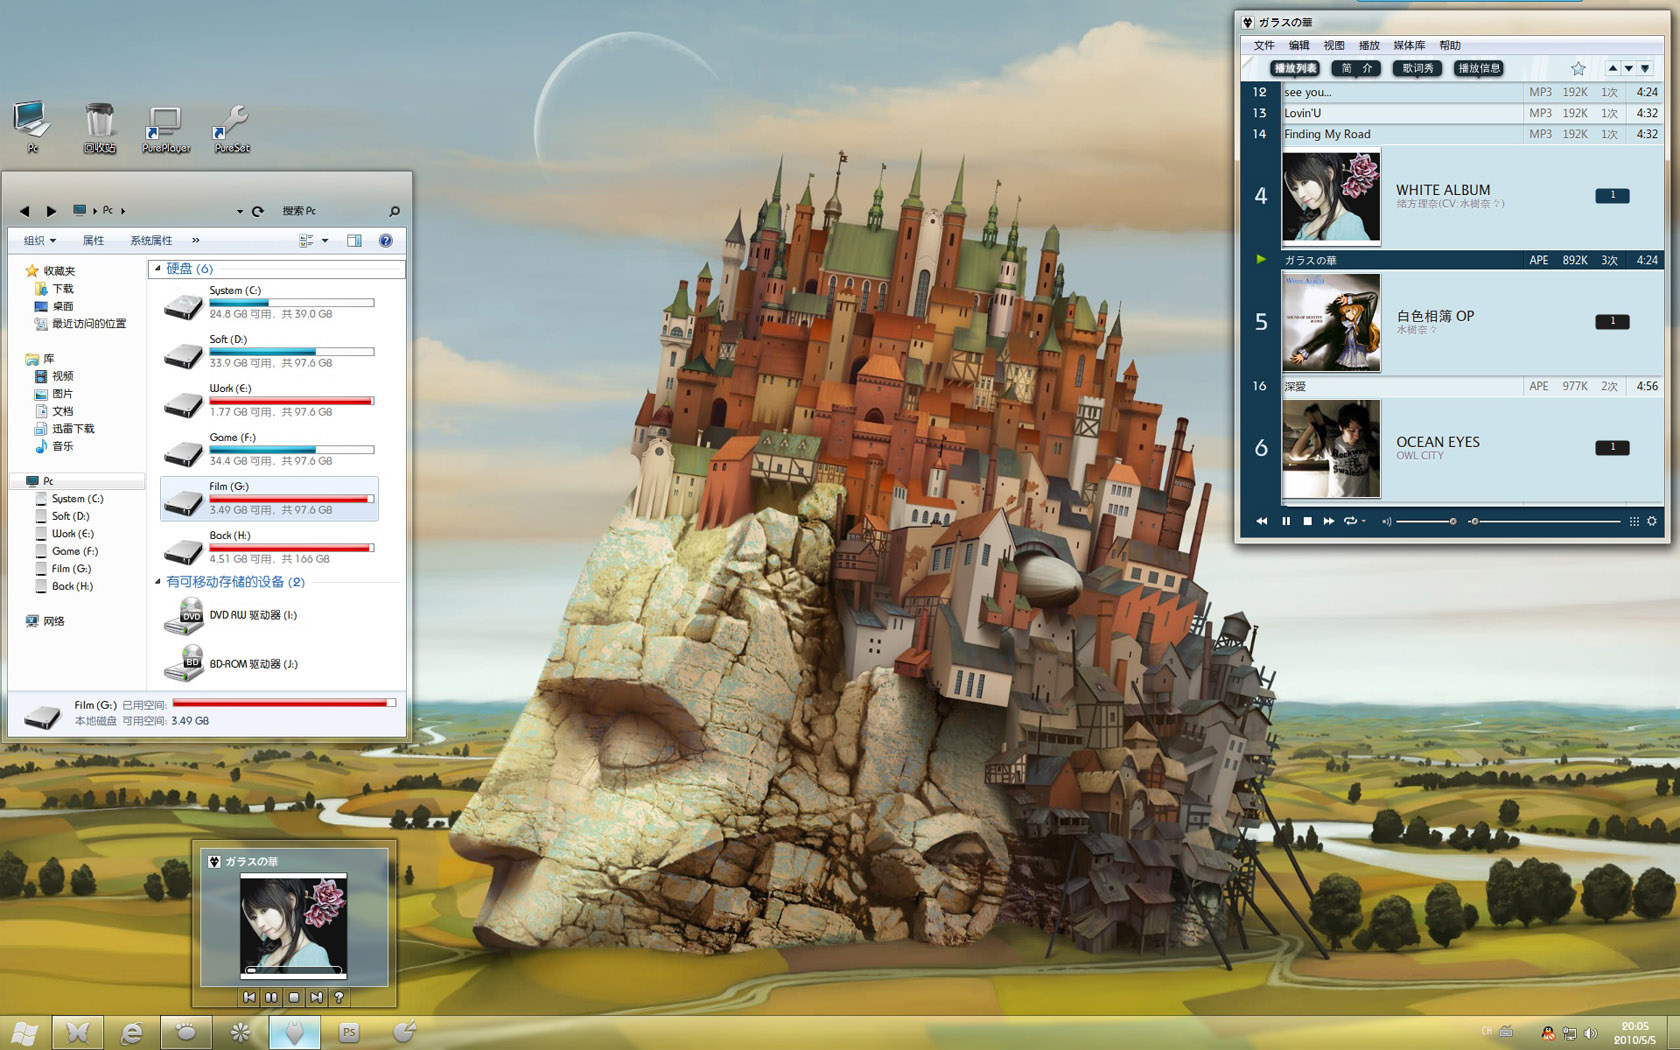Open the 视图 menu in player
Image resolution: width=1680 pixels, height=1050 pixels.
[x=1334, y=45]
